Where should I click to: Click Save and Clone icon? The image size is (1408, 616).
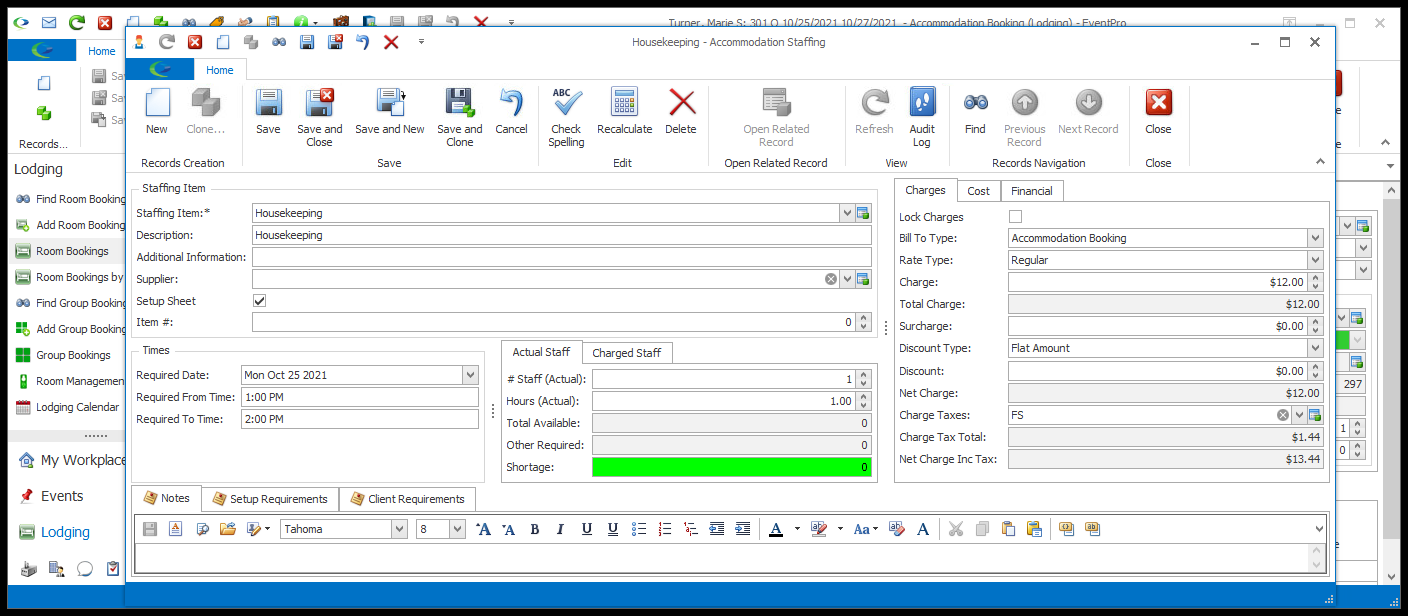coord(459,118)
